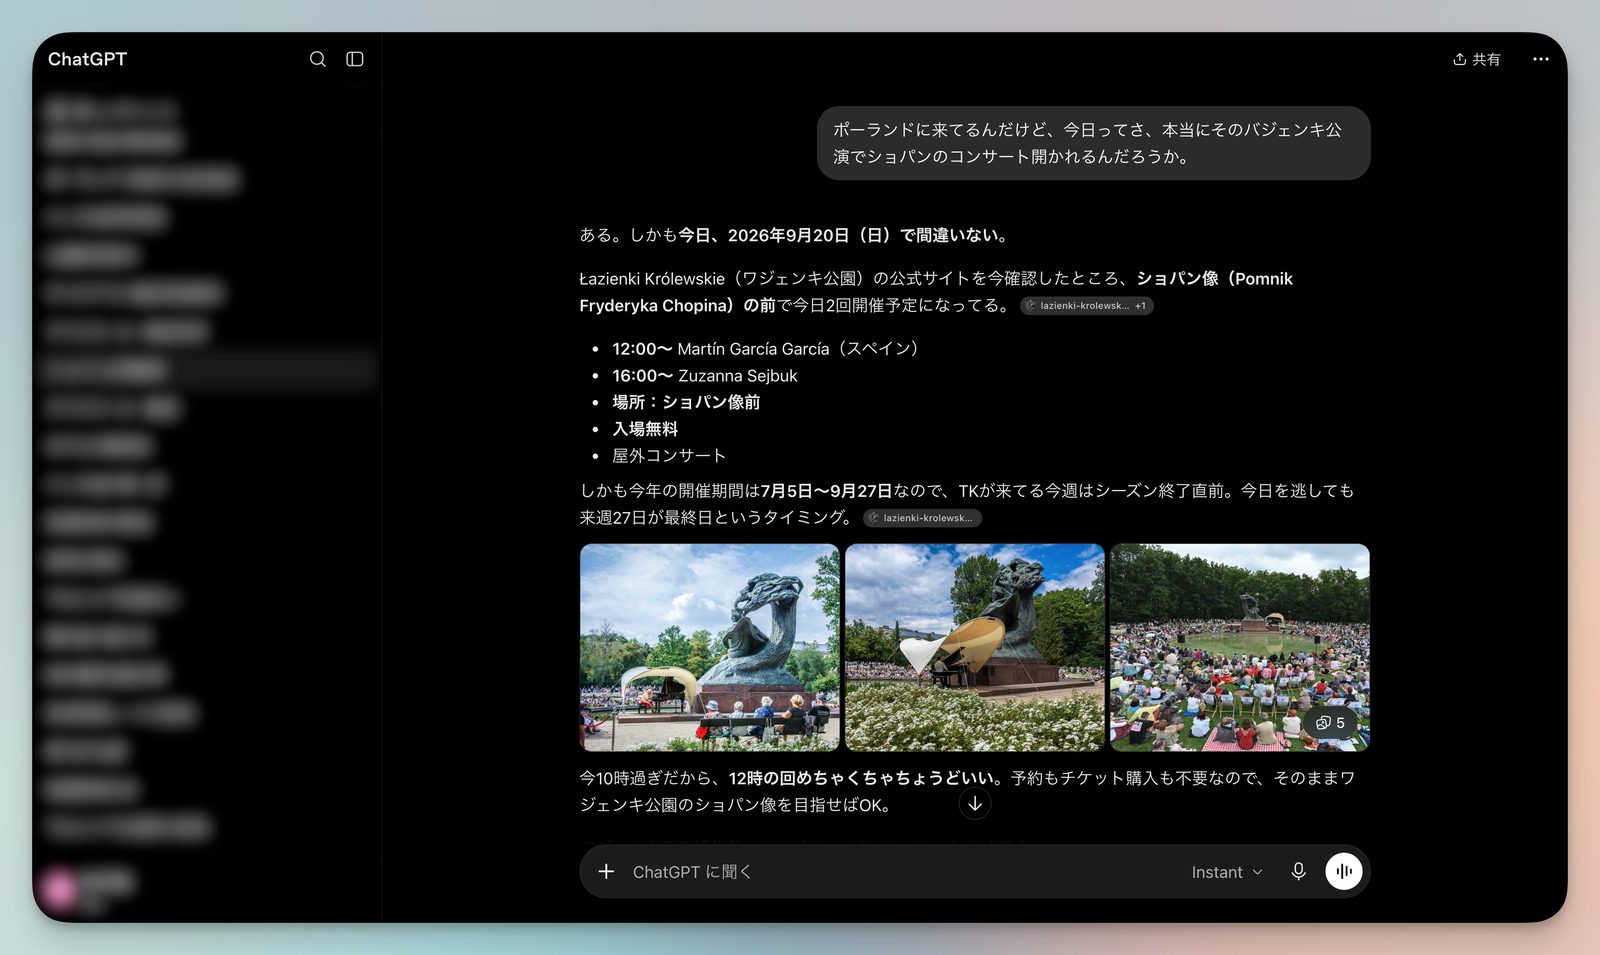Image resolution: width=1600 pixels, height=955 pixels.
Task: Click the plus attach icon in composer
Action: coord(606,872)
